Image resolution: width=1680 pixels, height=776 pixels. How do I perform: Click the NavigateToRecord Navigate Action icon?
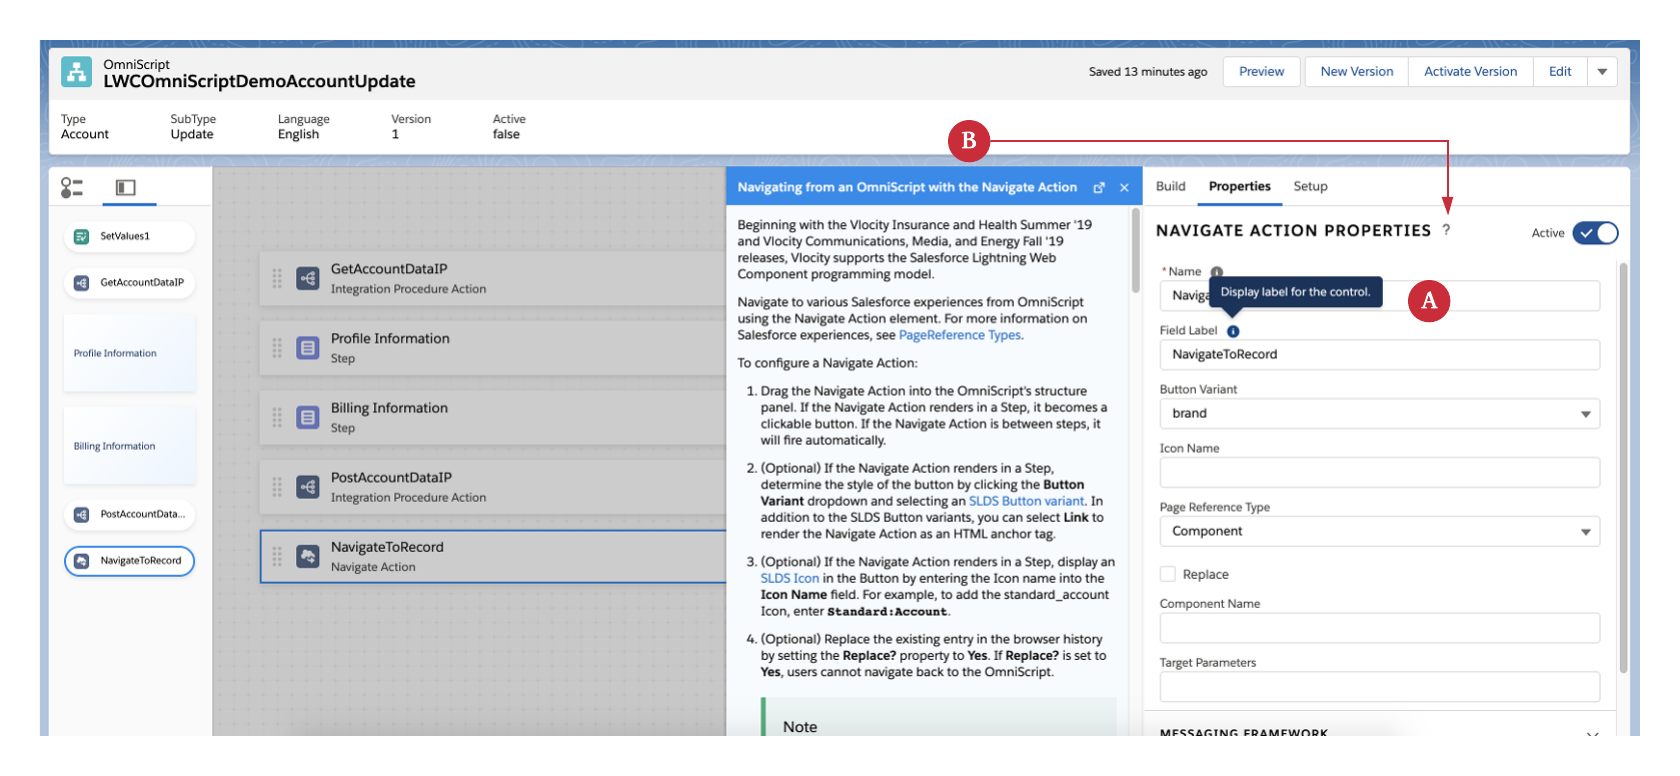[x=308, y=557]
